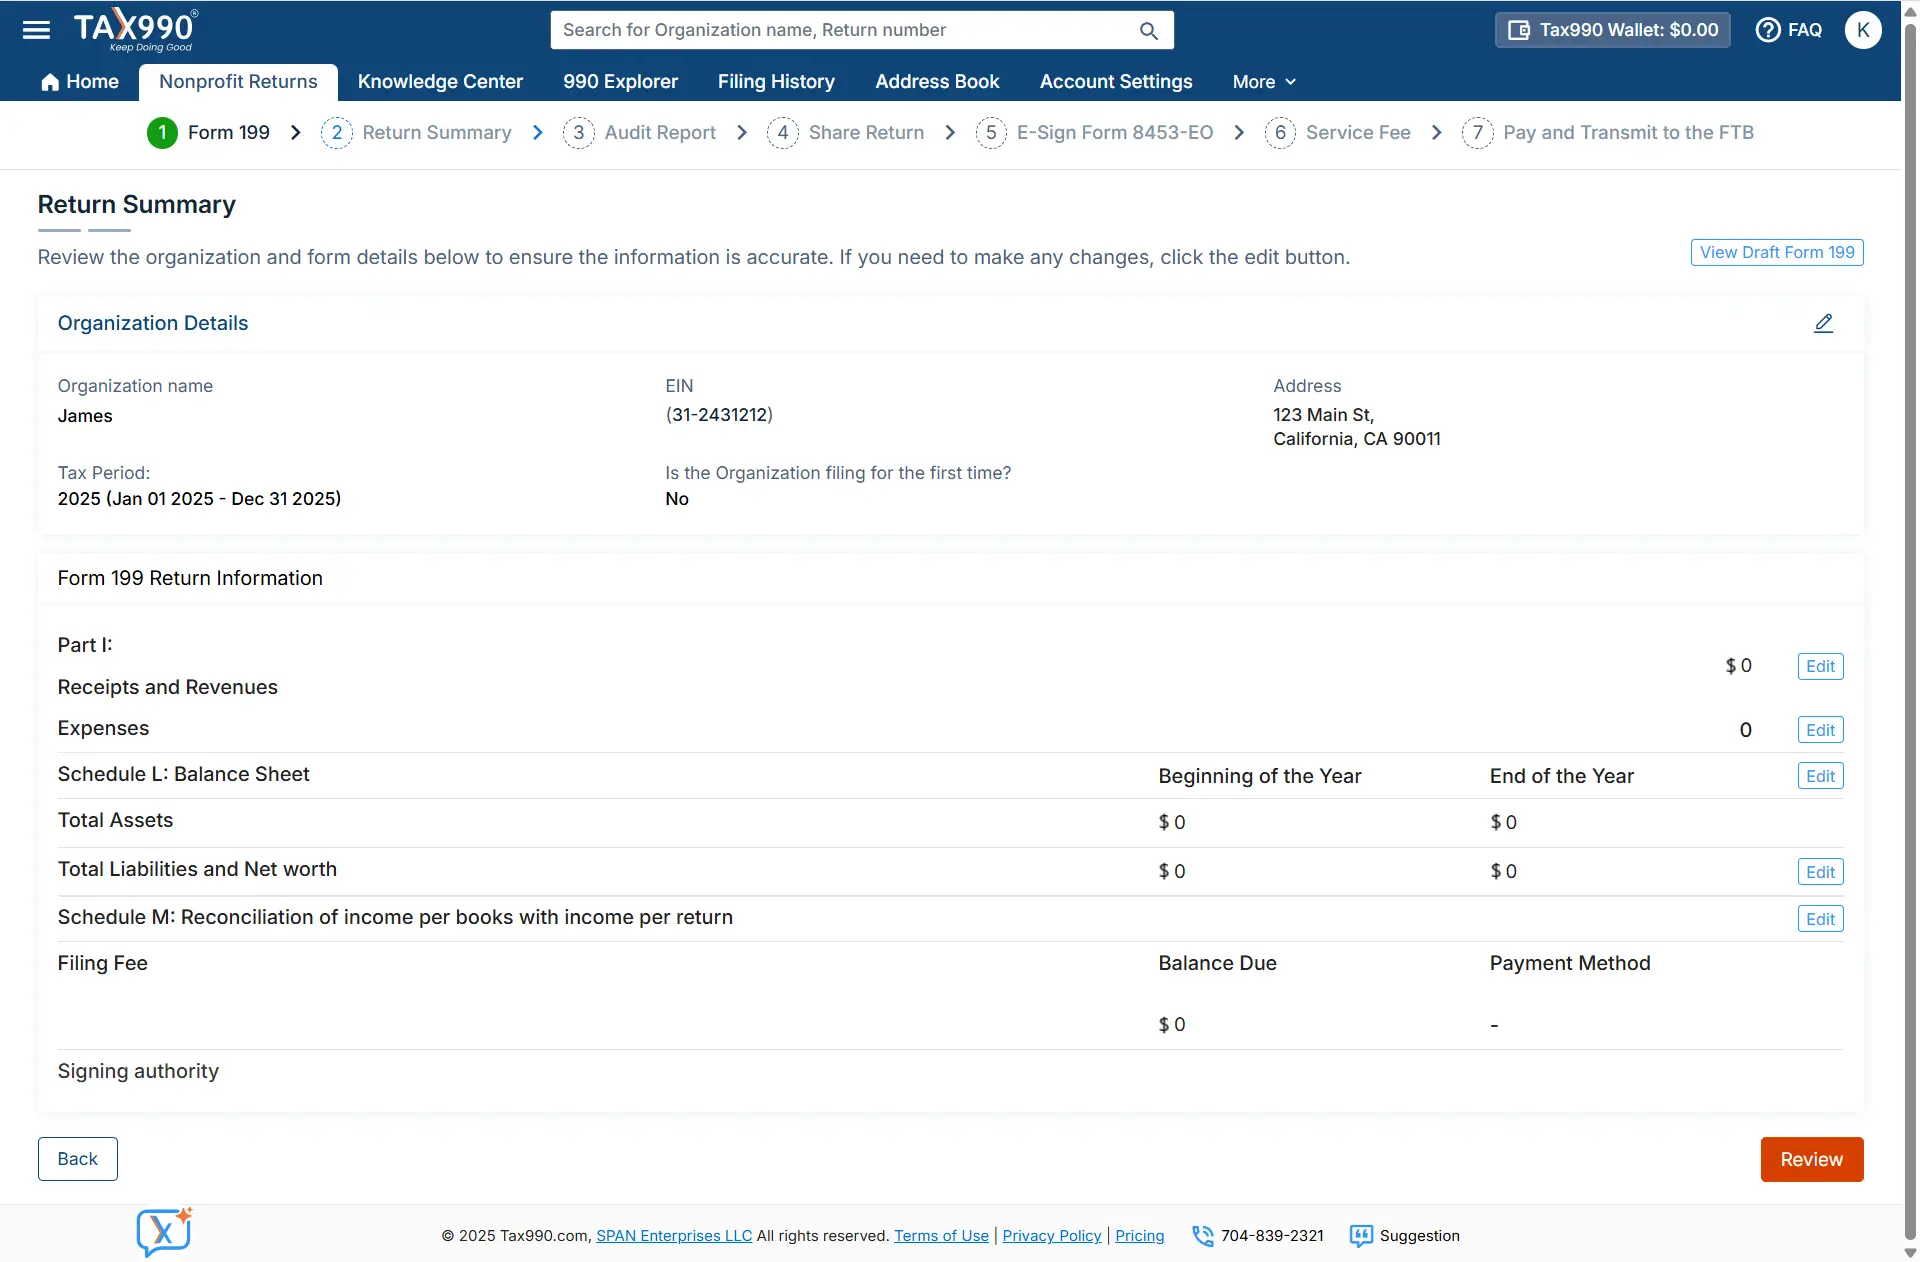Viewport: 1920px width, 1262px height.
Task: Open the hamburger navigation menu
Action: click(34, 29)
